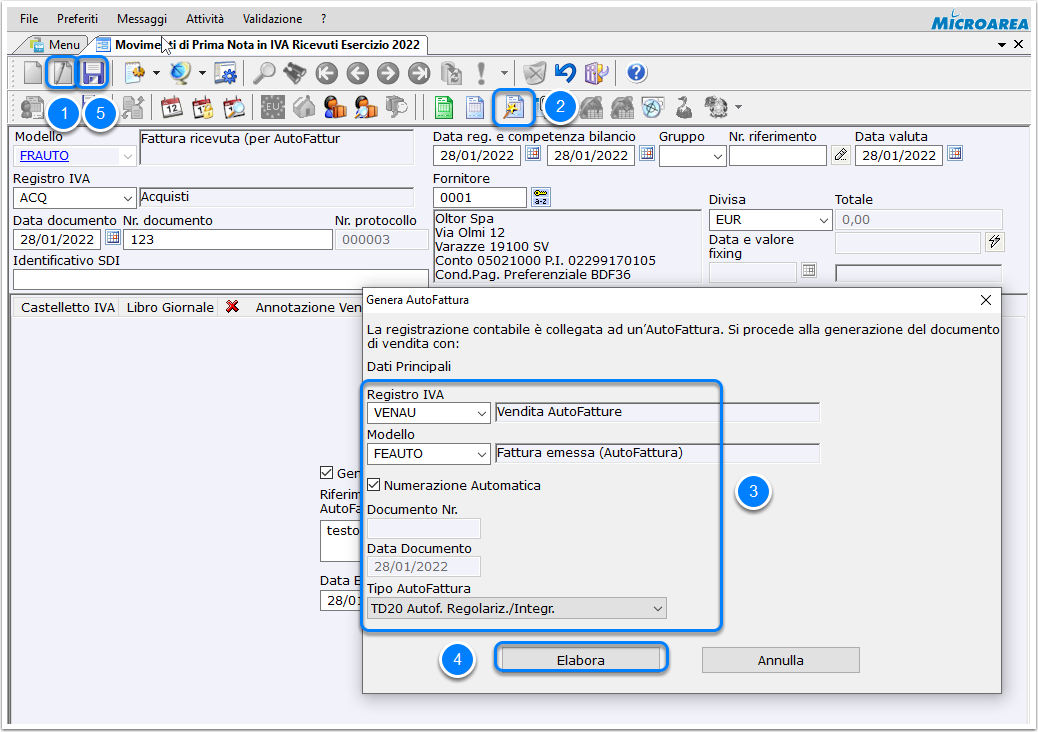Open the Modello FEAUTO dropdown in dialog

pyautogui.click(x=482, y=455)
